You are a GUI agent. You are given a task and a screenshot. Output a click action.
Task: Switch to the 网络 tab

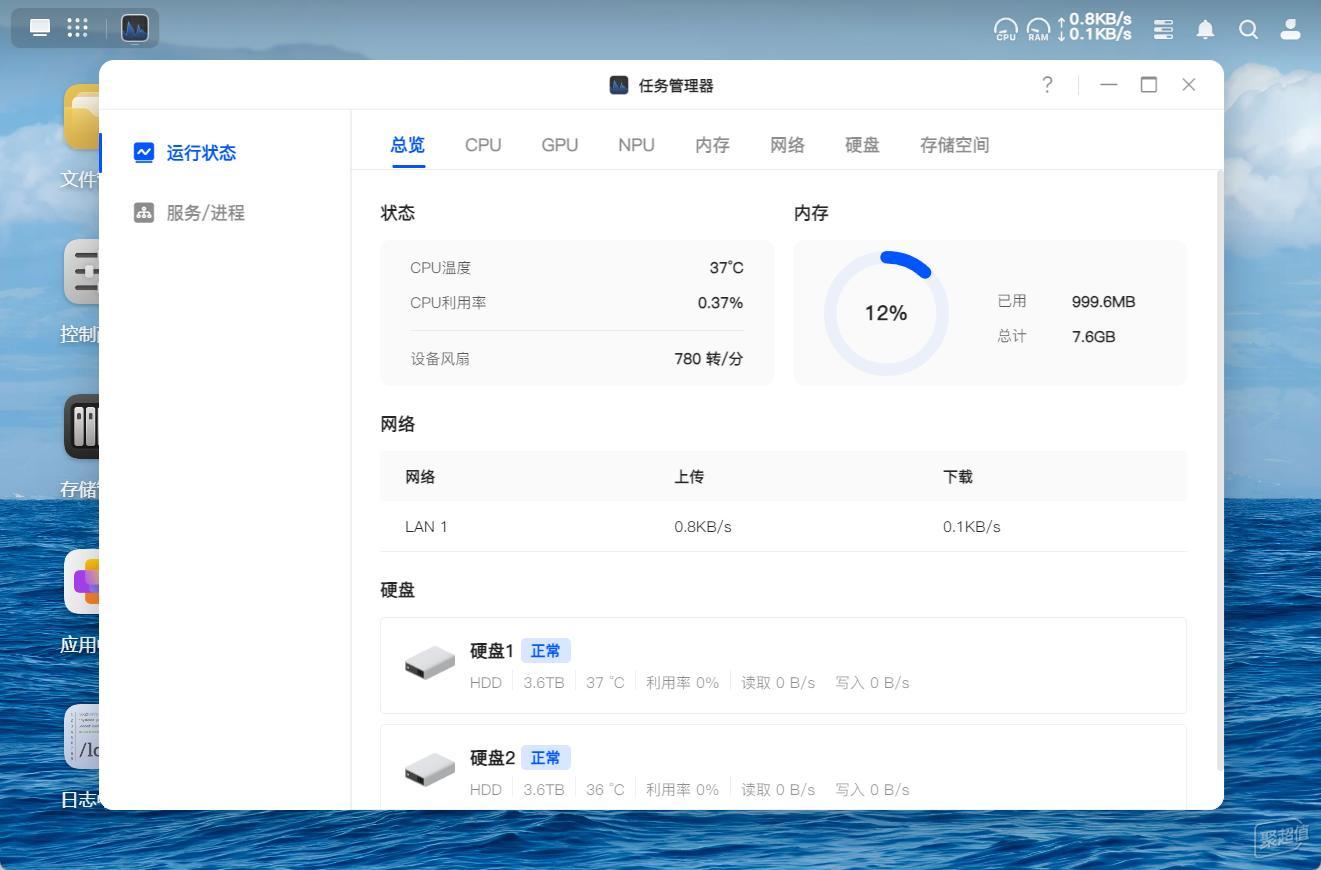tap(787, 145)
